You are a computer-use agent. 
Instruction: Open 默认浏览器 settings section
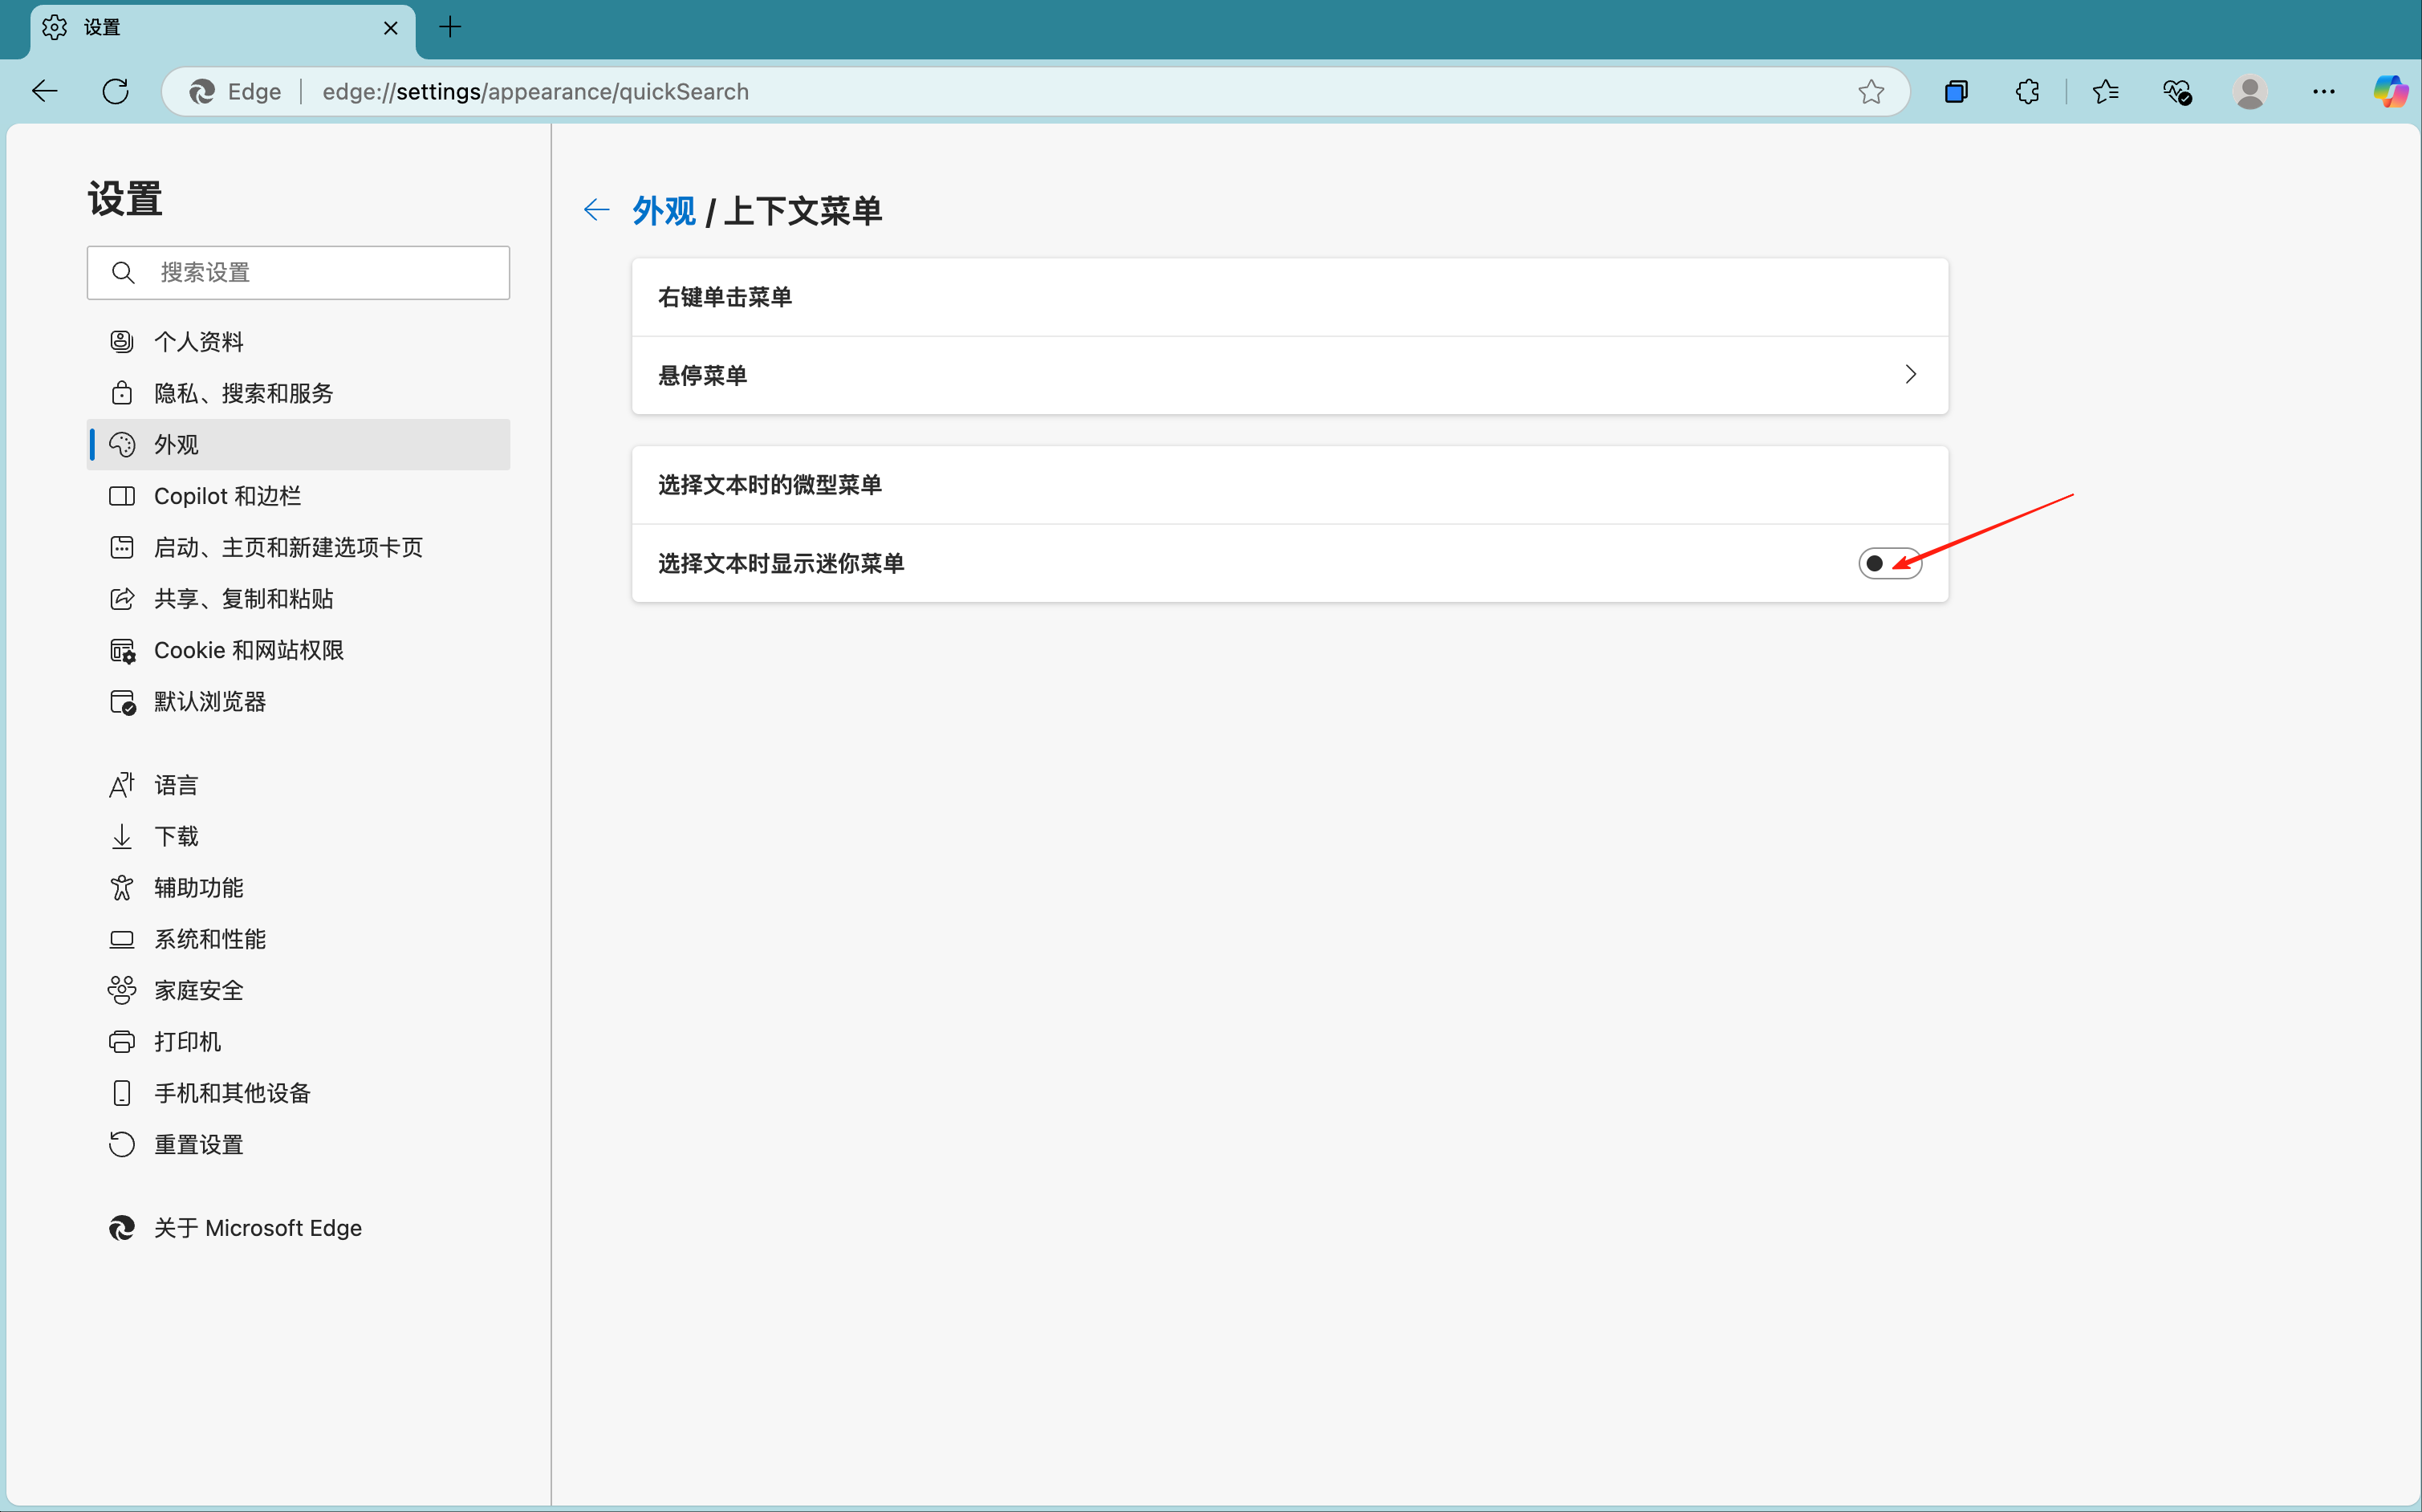point(298,702)
